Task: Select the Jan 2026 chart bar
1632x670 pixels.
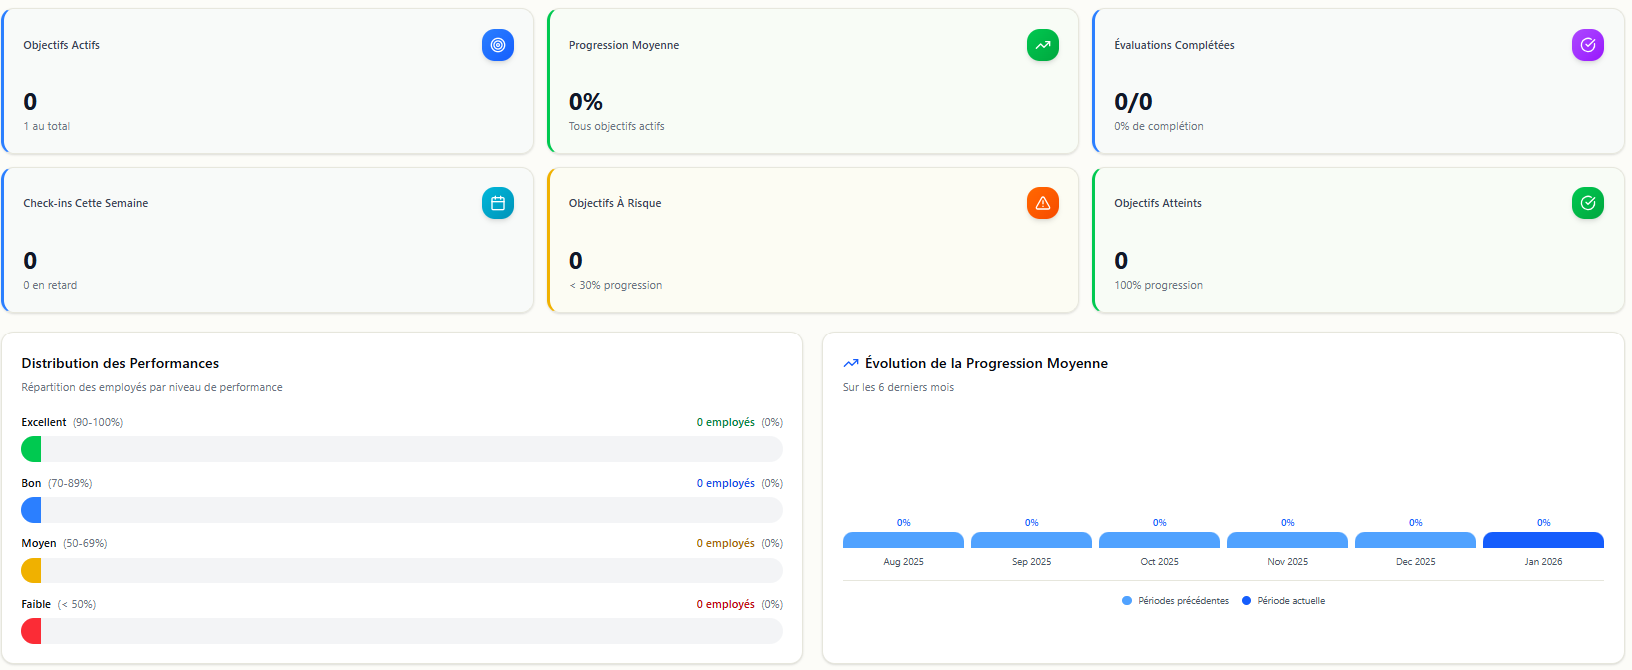Action: tap(1543, 540)
